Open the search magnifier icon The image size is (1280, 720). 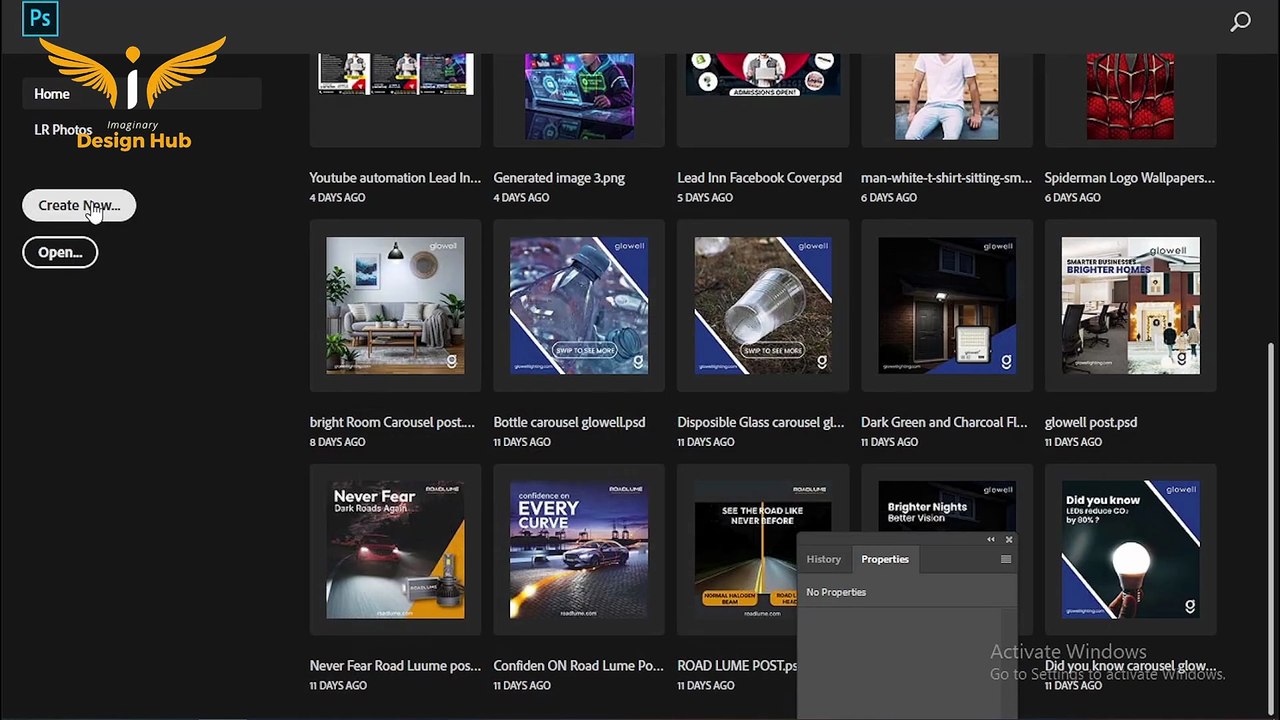click(x=1240, y=21)
